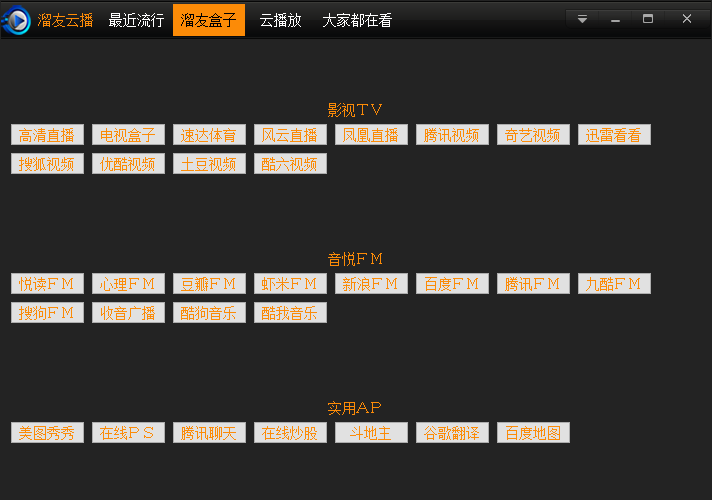Launch 优酷视频
This screenshot has width=712, height=500.
pos(128,163)
